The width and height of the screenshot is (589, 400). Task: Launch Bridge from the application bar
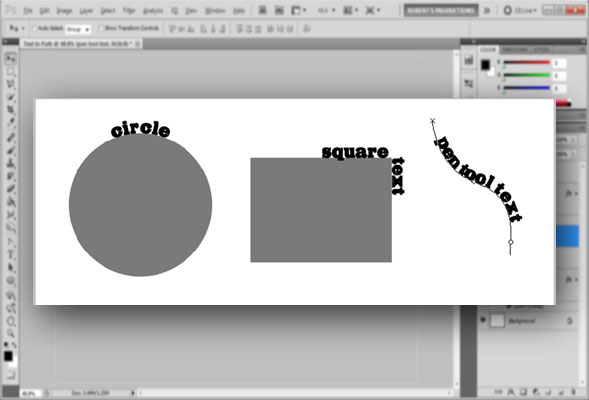coord(263,10)
